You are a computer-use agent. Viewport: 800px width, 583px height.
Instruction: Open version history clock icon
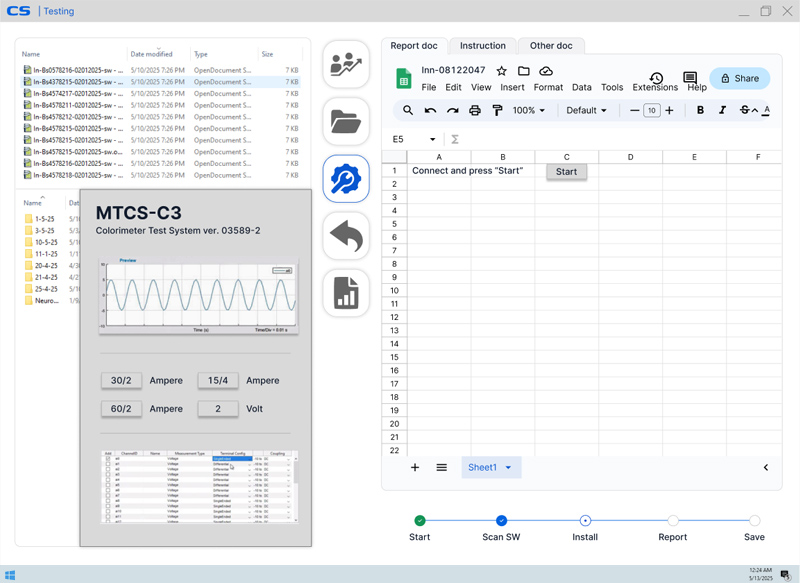pyautogui.click(x=656, y=78)
